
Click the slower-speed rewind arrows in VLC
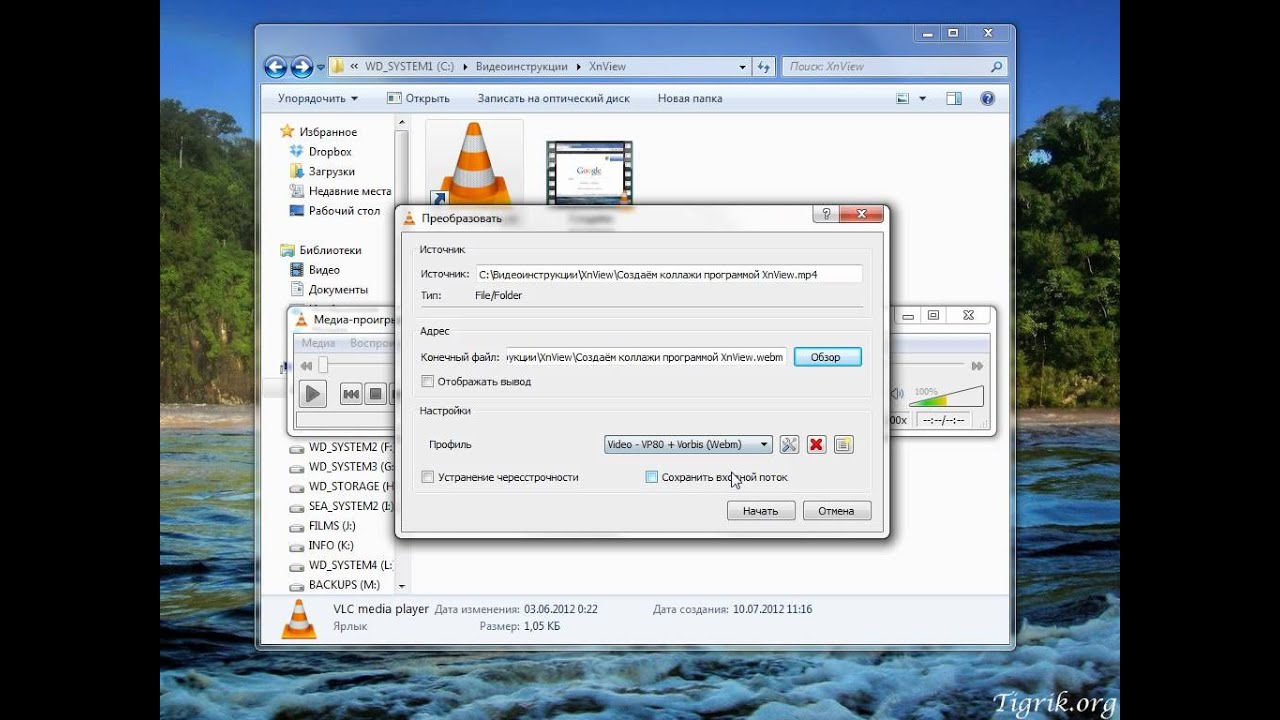click(x=306, y=366)
